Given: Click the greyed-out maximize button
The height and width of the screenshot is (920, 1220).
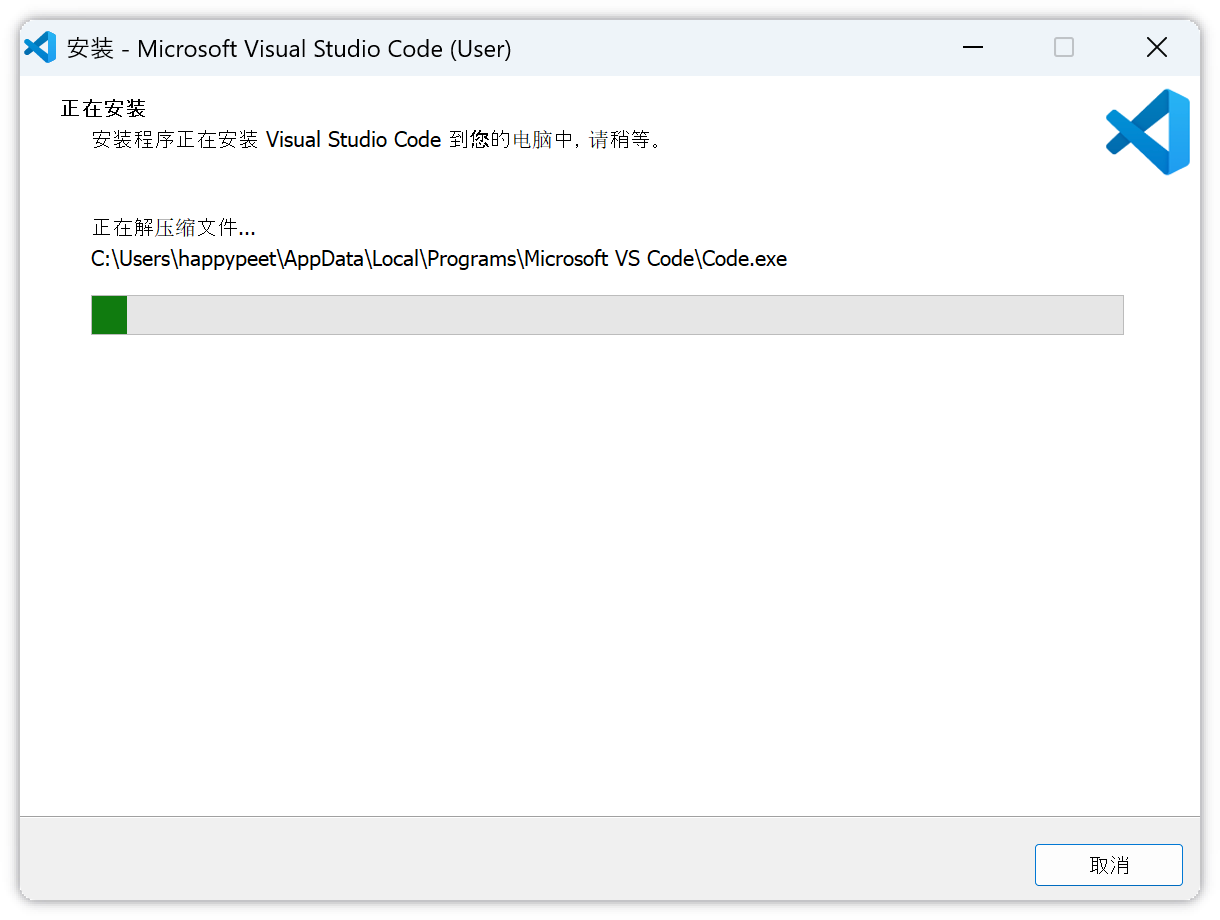Looking at the screenshot, I should tap(1064, 48).
